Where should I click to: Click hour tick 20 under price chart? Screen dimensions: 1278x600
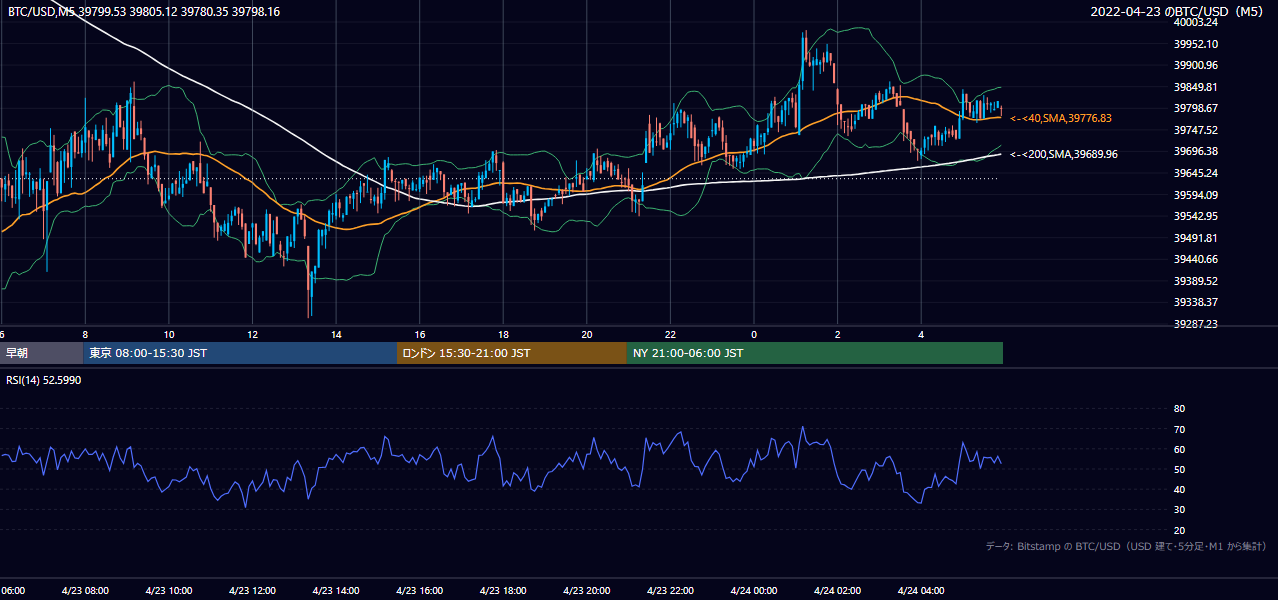pos(587,334)
